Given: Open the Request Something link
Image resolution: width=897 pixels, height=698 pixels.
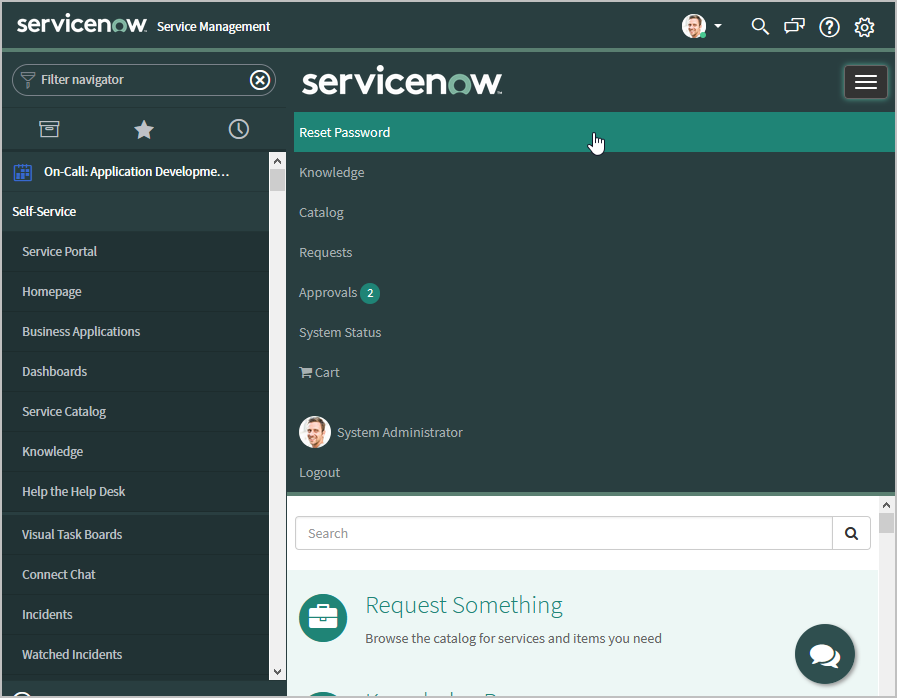Looking at the screenshot, I should [x=464, y=605].
